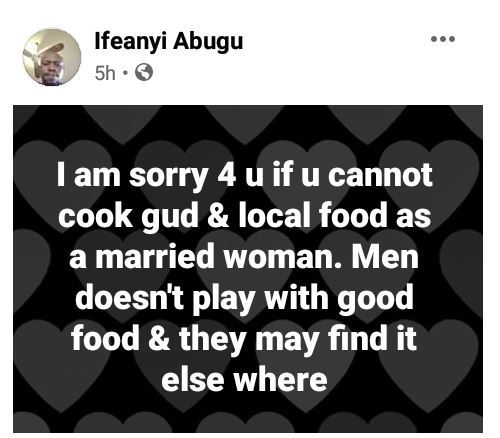Viewport: 500px width, 438px height.
Task: Click the final words 'else where'
Action: pos(244,380)
